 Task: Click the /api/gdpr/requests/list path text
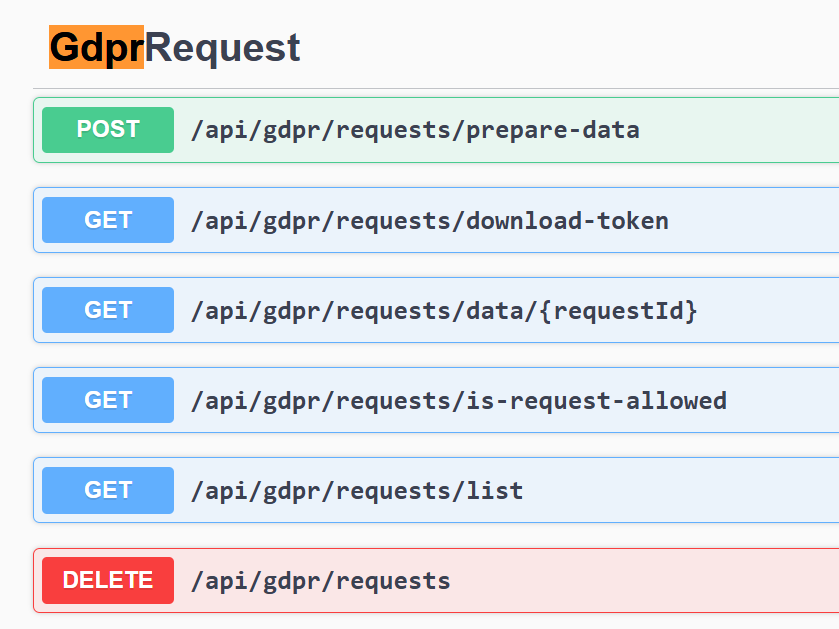[357, 490]
